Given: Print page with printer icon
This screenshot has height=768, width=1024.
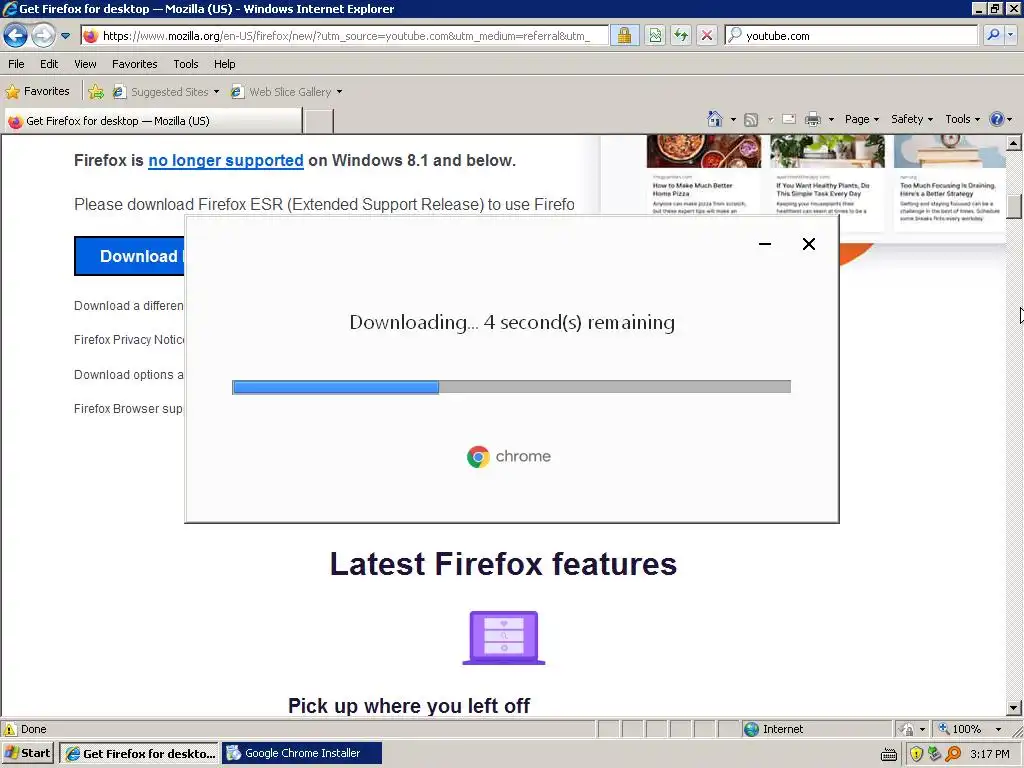Looking at the screenshot, I should 812,120.
